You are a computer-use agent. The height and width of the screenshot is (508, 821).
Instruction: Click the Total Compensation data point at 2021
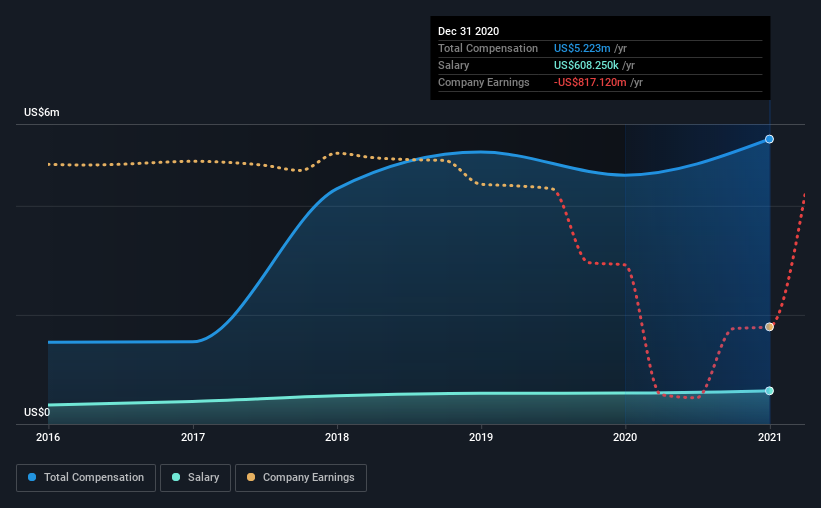click(769, 139)
